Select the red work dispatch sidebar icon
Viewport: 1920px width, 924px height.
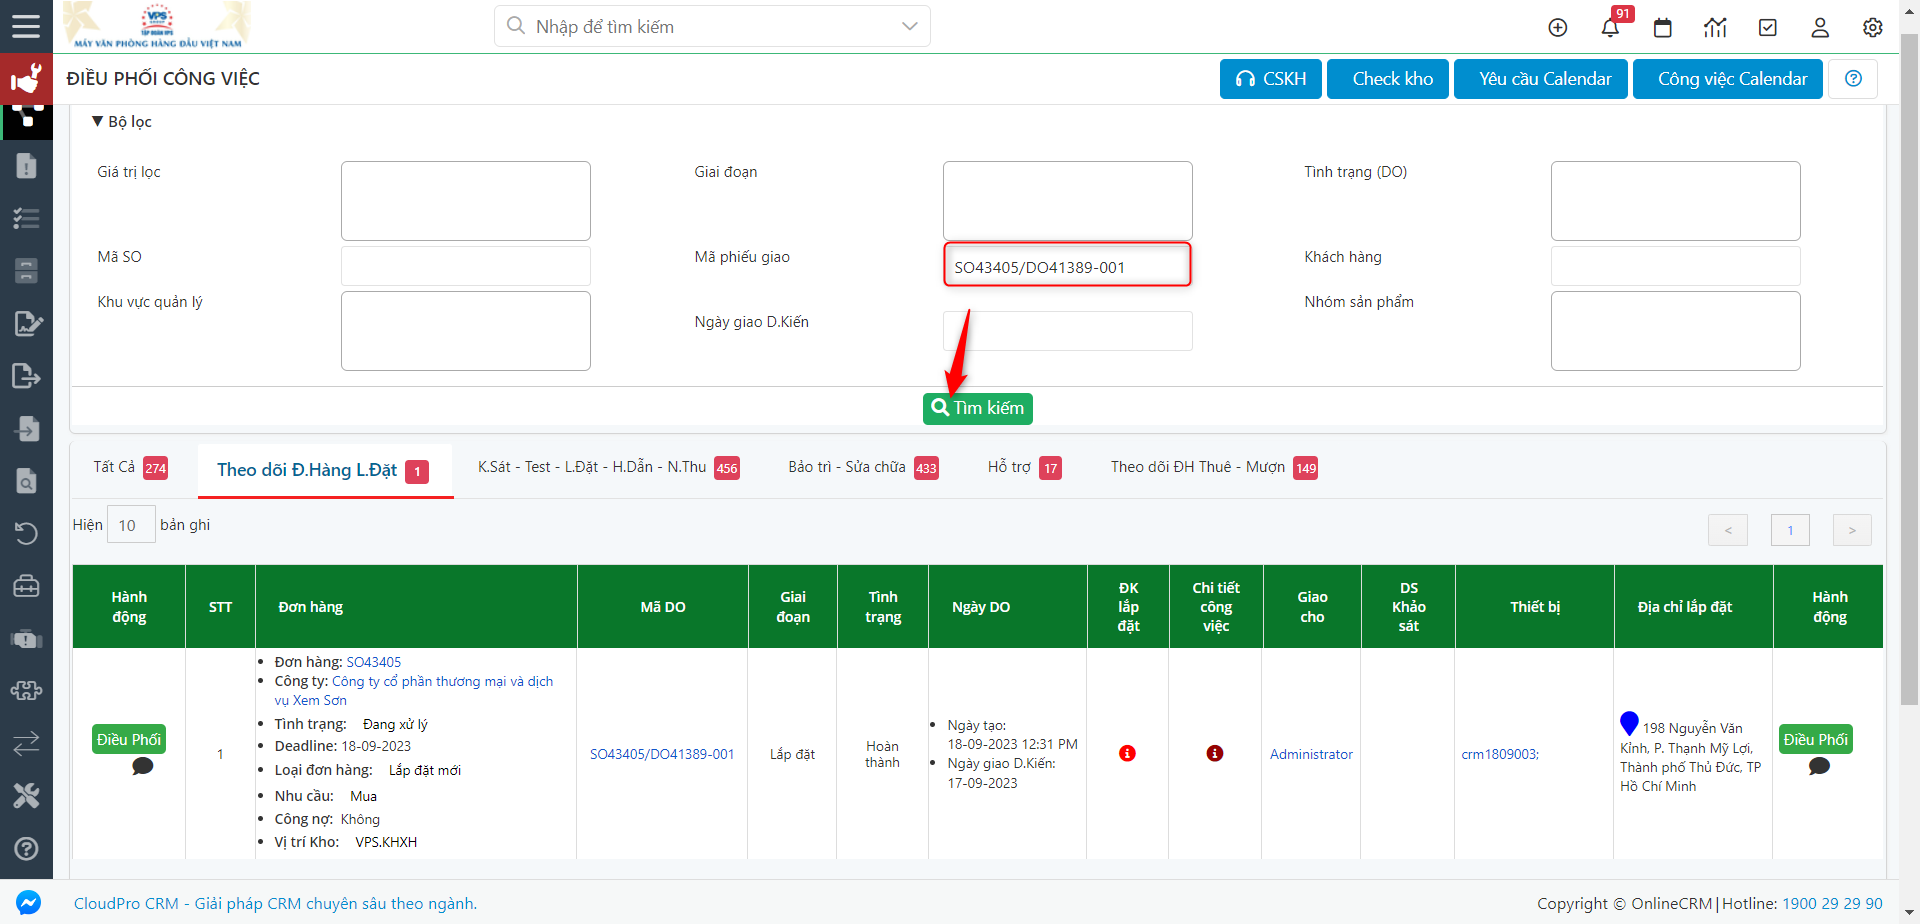(26, 79)
